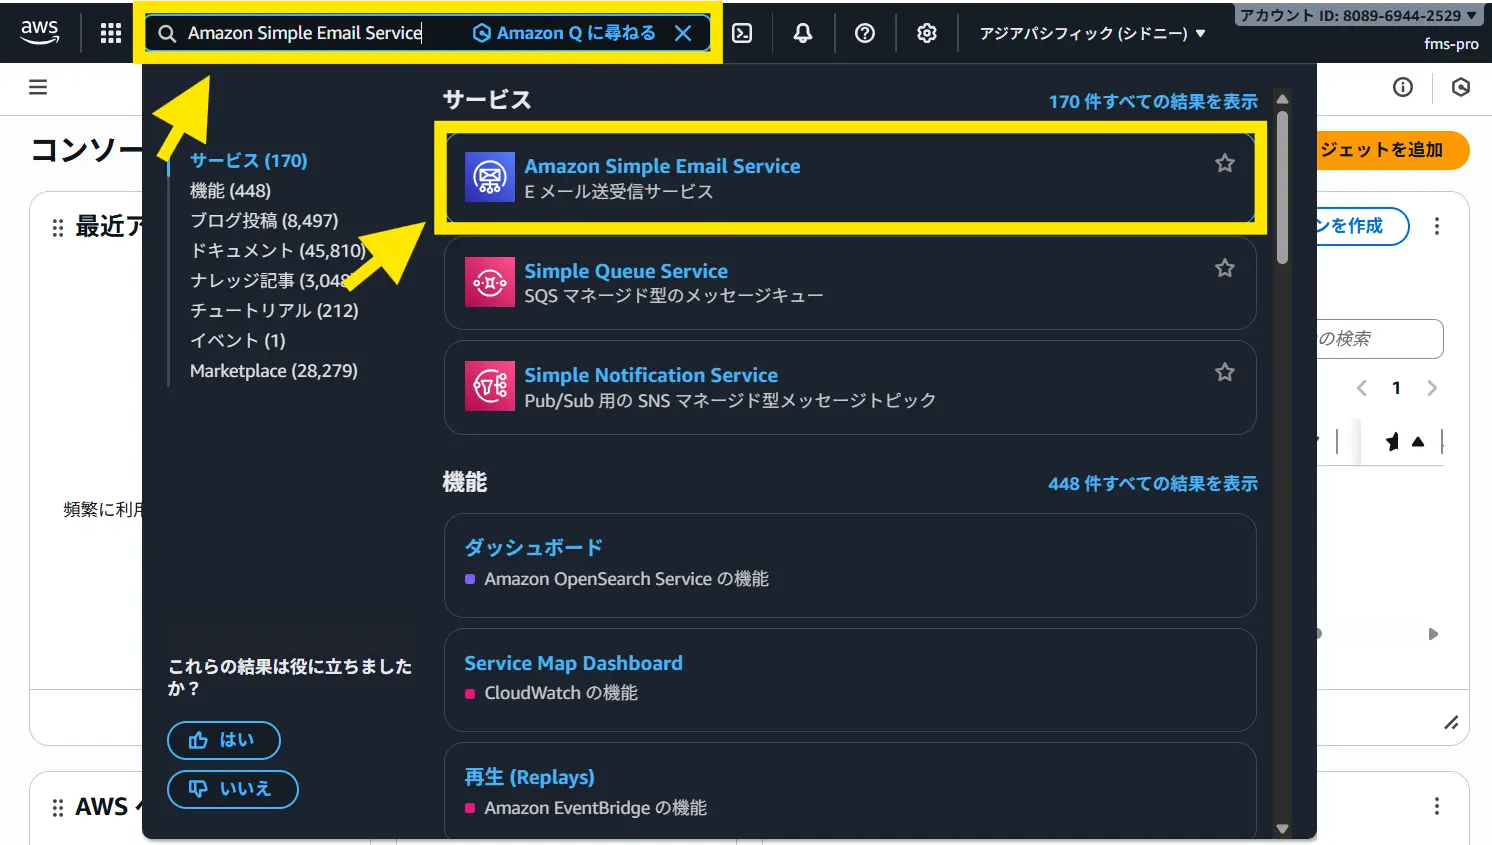The width and height of the screenshot is (1492, 845).
Task: Star Simple Notification Service as favorite
Action: coord(1224,372)
